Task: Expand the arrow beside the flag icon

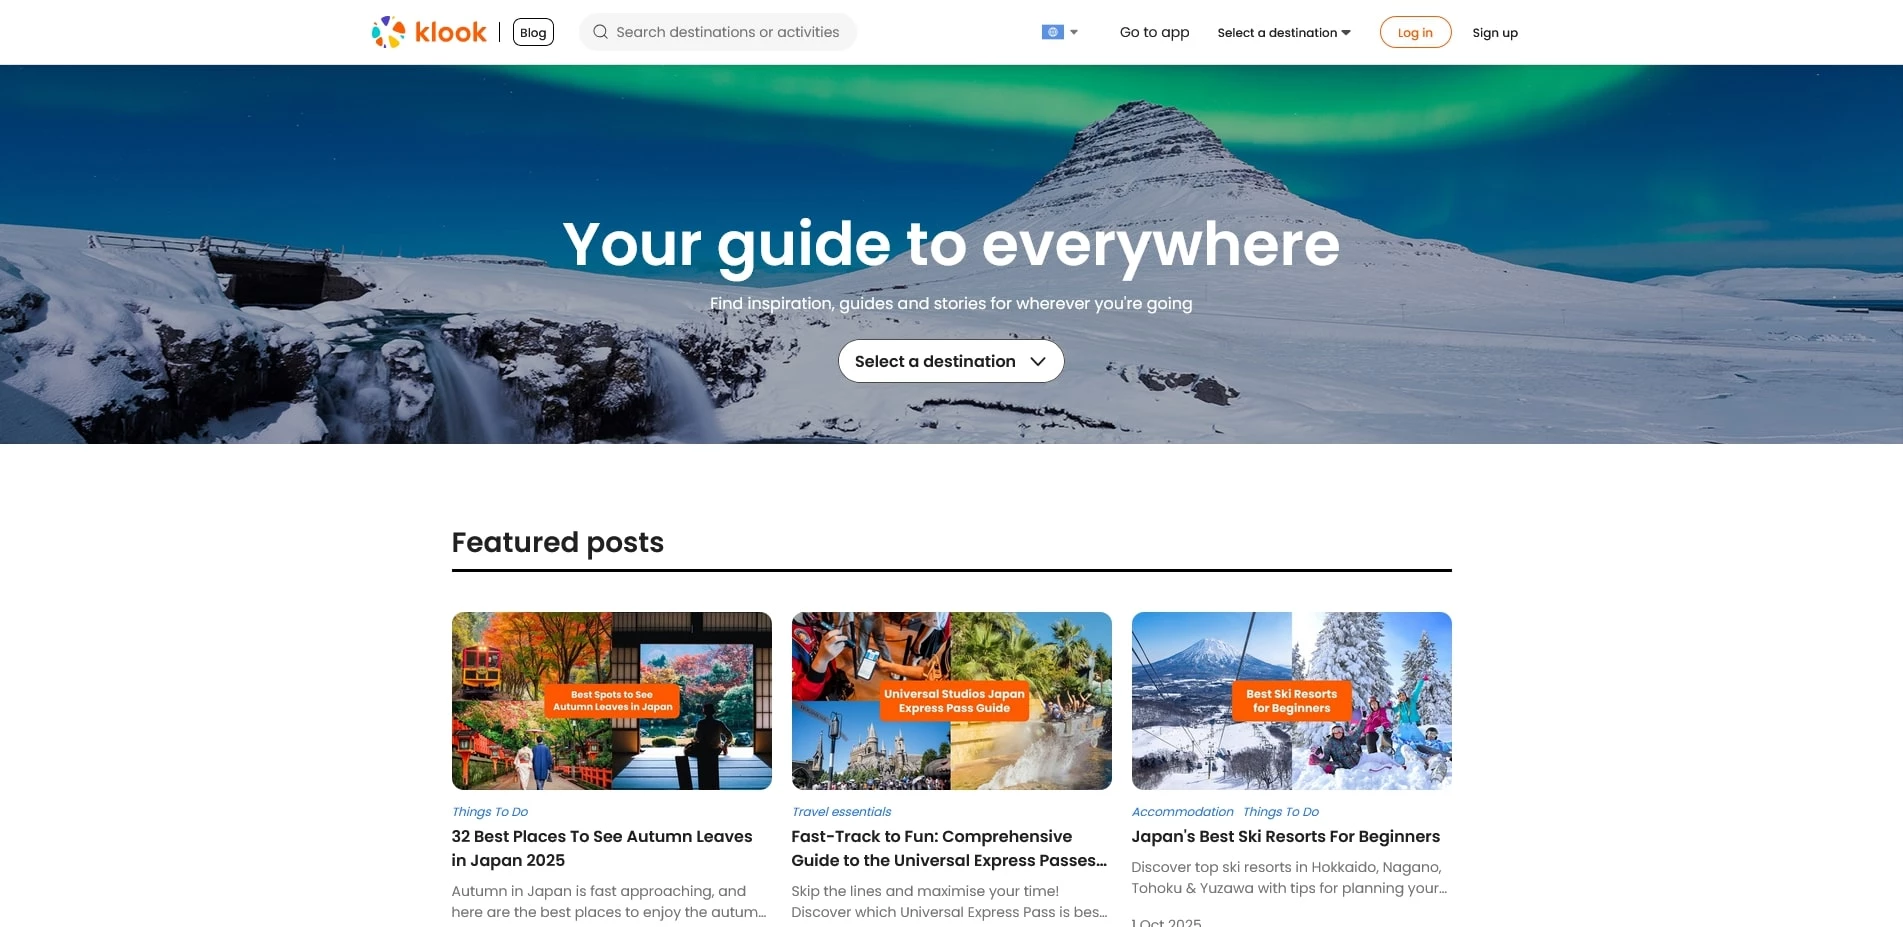Action: 1074,32
